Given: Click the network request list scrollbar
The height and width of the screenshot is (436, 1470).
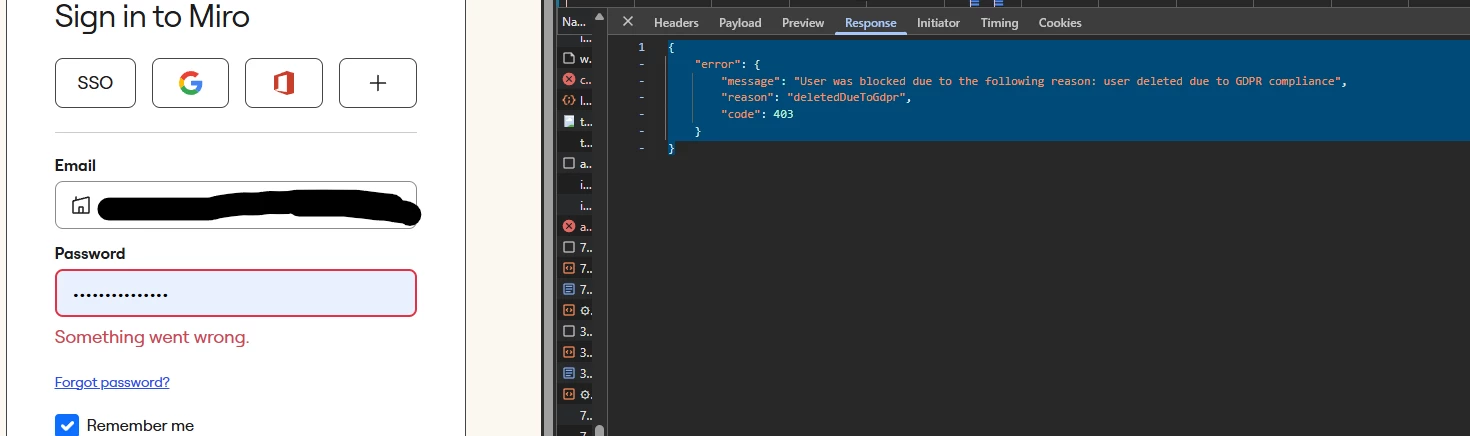Looking at the screenshot, I should (599, 431).
